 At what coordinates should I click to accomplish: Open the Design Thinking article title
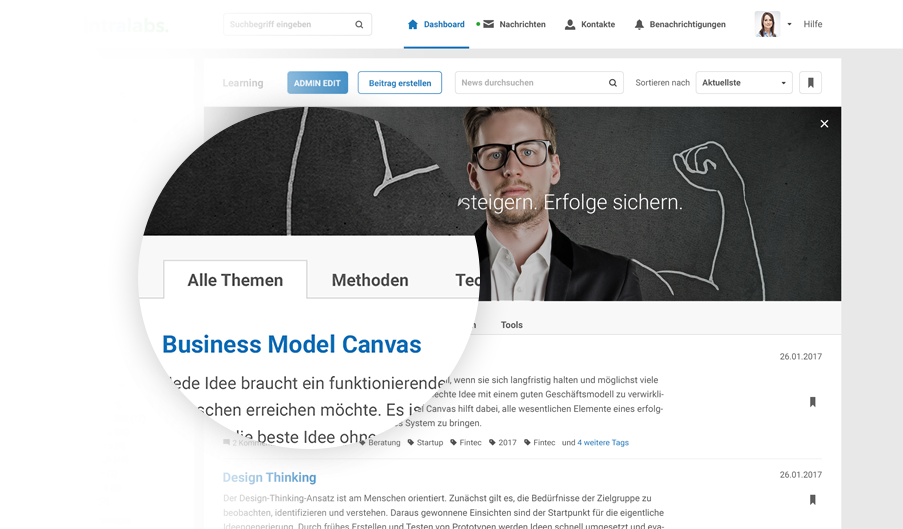click(x=269, y=477)
